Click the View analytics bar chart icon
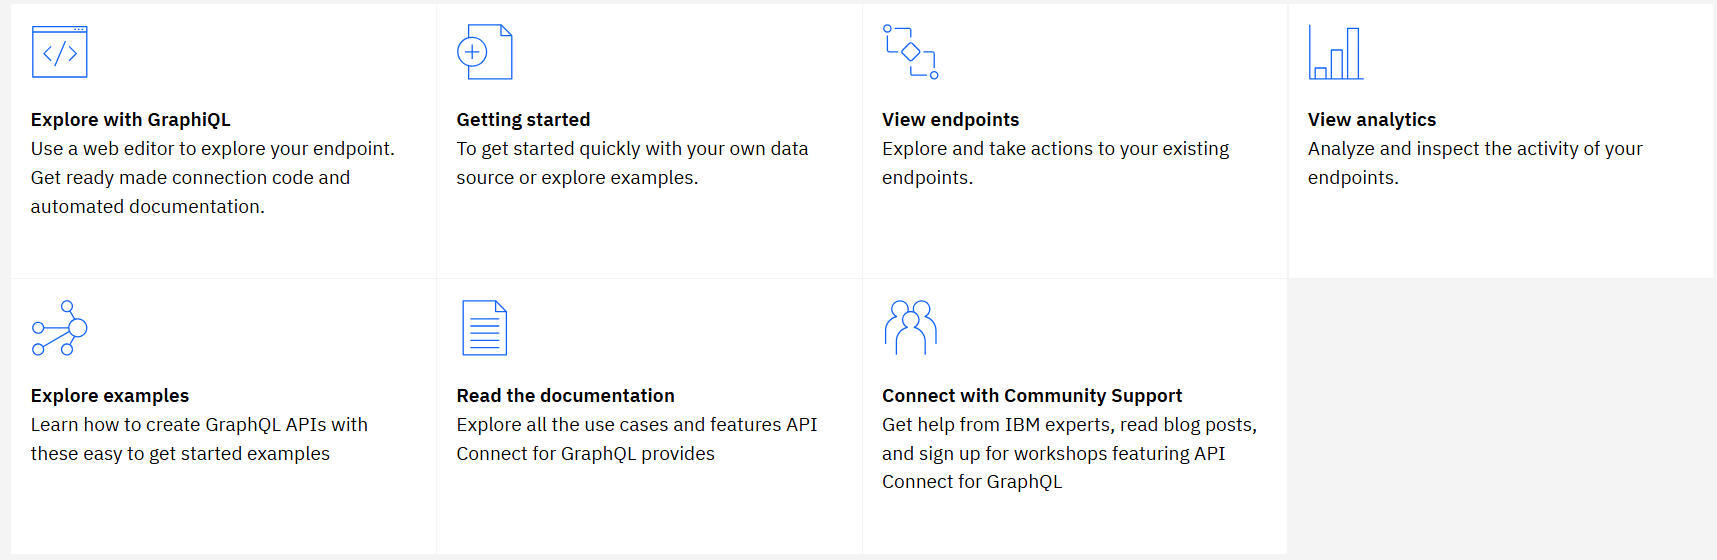Screen dimensions: 1717x560 [x=1336, y=52]
